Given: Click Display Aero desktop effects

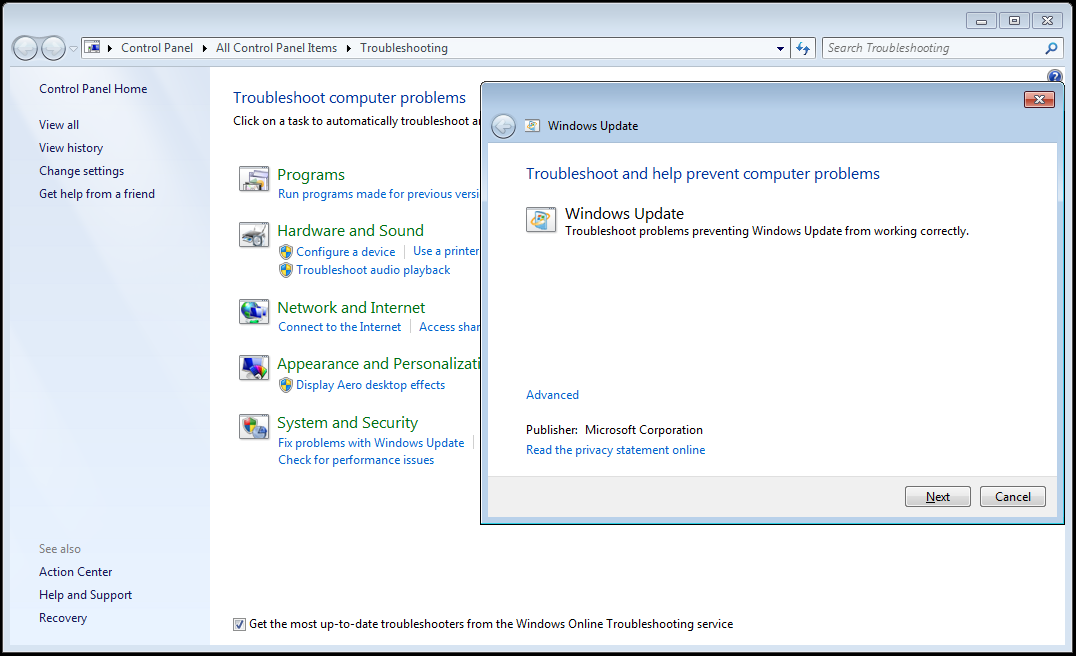Looking at the screenshot, I should pyautogui.click(x=371, y=385).
